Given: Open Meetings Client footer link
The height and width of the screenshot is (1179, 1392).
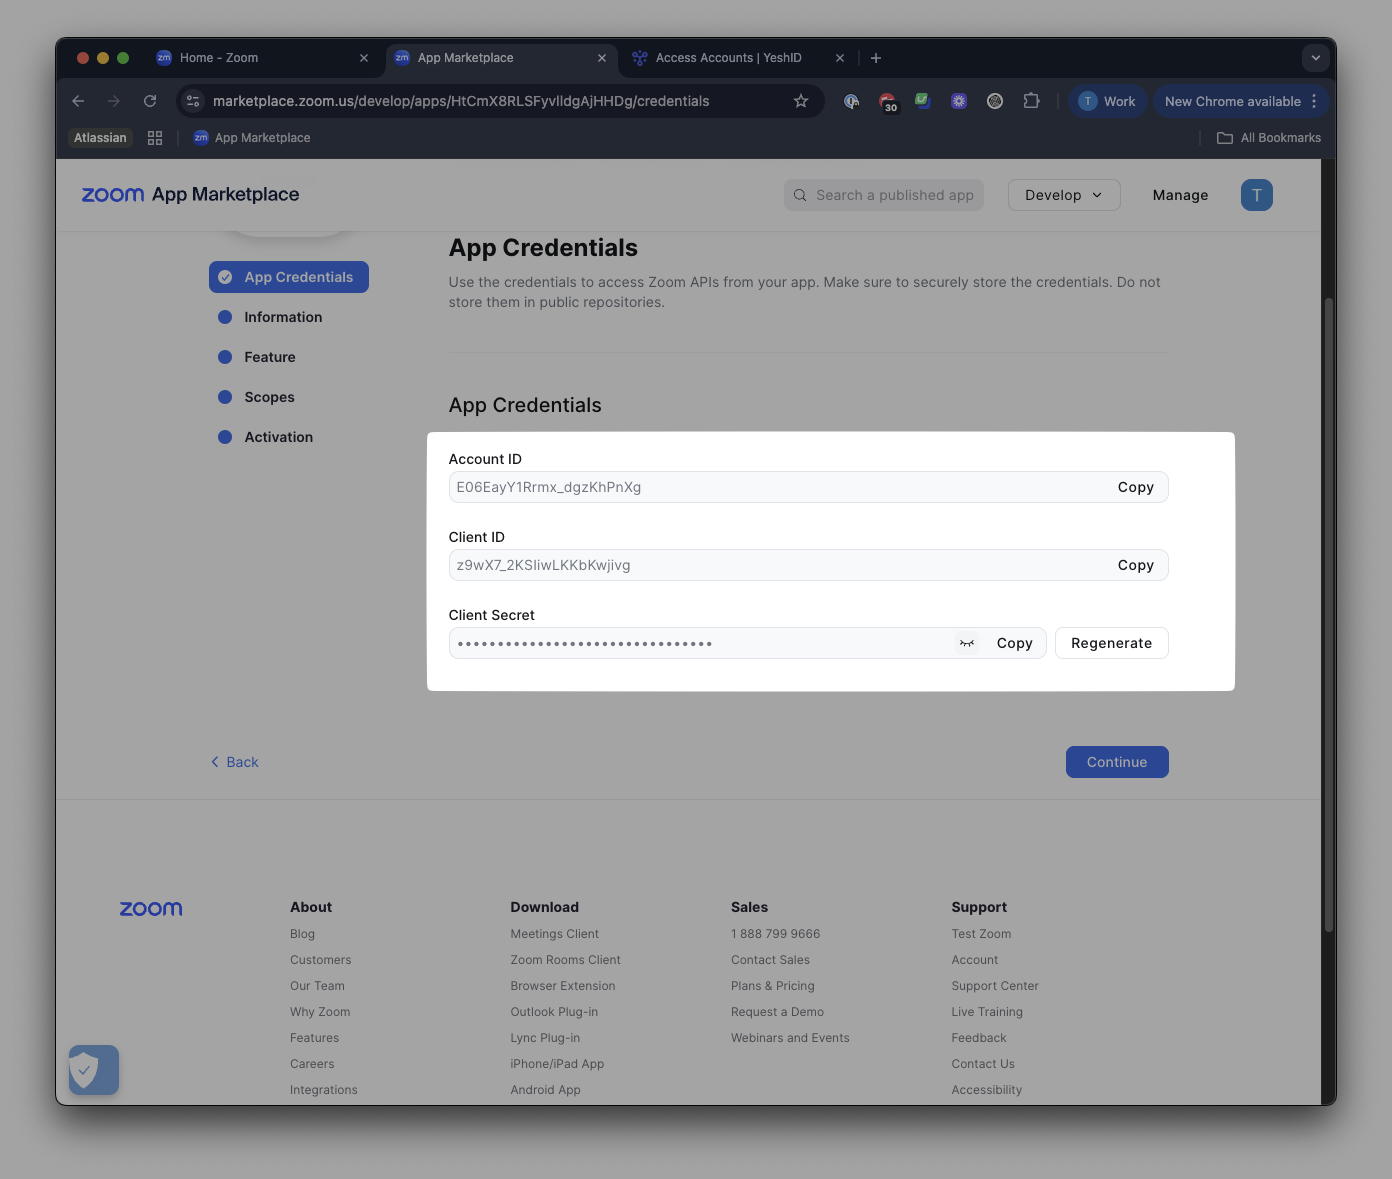Looking at the screenshot, I should click(x=554, y=934).
